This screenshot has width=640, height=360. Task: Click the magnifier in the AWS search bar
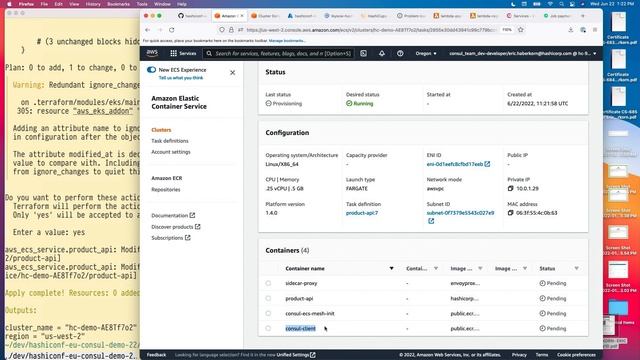click(x=209, y=53)
